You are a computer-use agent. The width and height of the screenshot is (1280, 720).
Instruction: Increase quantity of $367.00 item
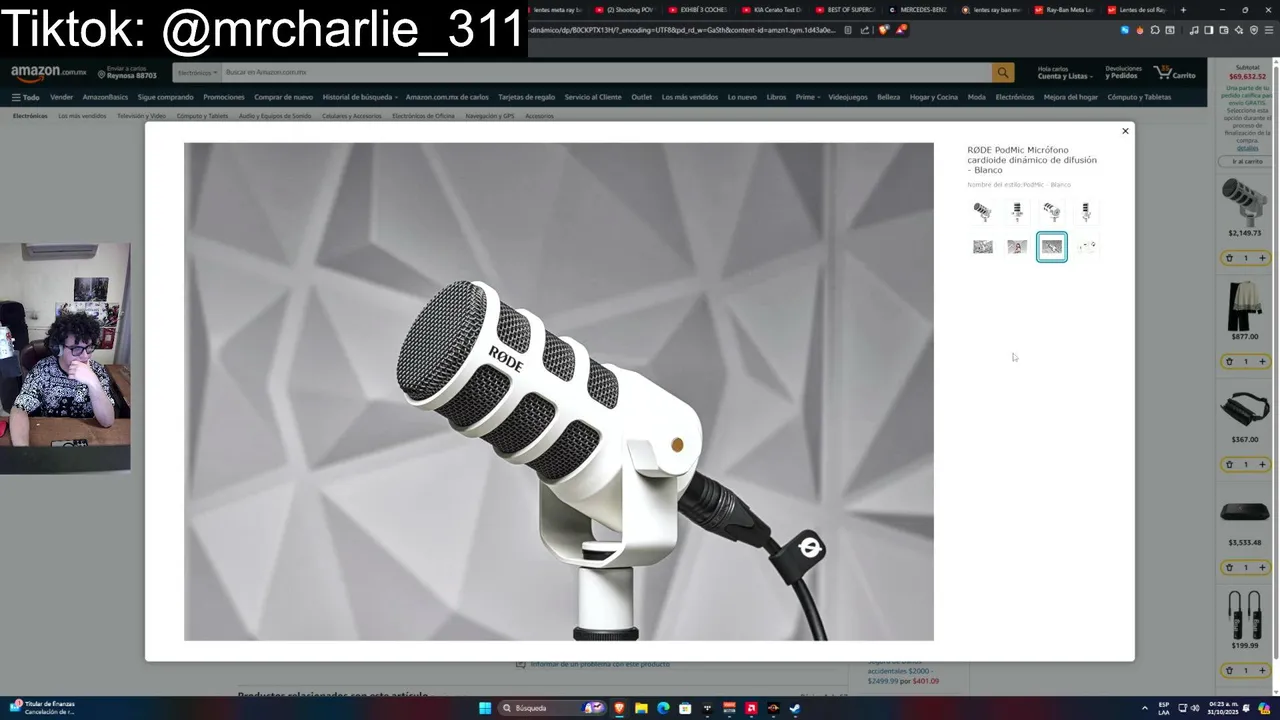(x=1262, y=464)
